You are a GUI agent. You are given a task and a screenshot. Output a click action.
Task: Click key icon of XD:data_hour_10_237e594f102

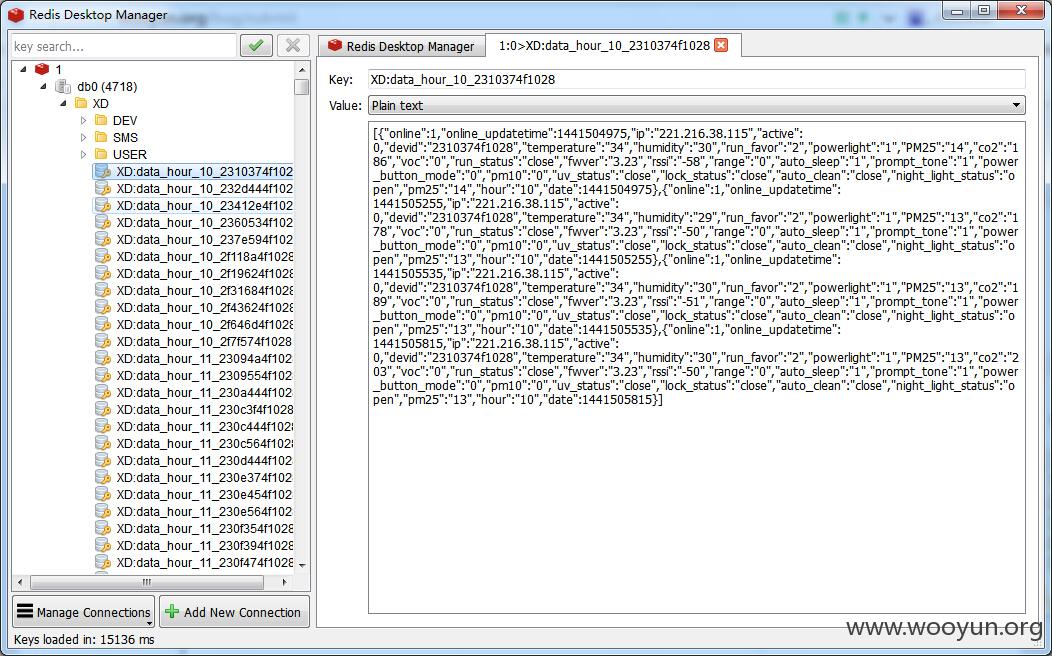[x=103, y=239]
